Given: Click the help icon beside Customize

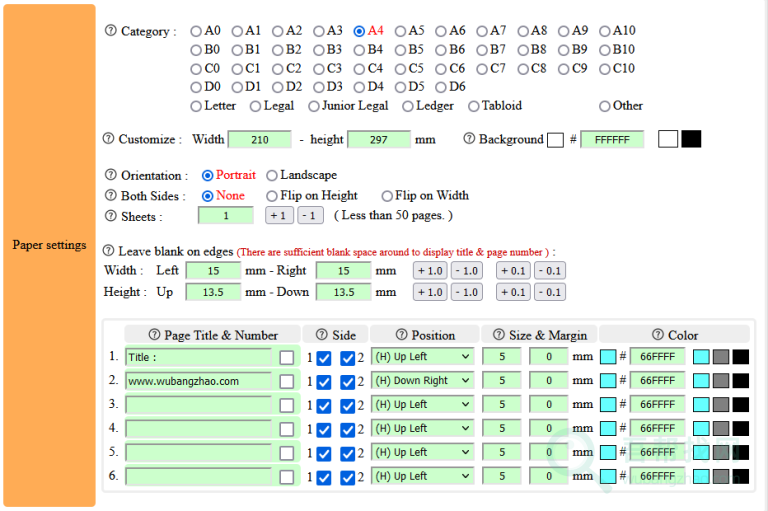Looking at the screenshot, I should tap(109, 140).
